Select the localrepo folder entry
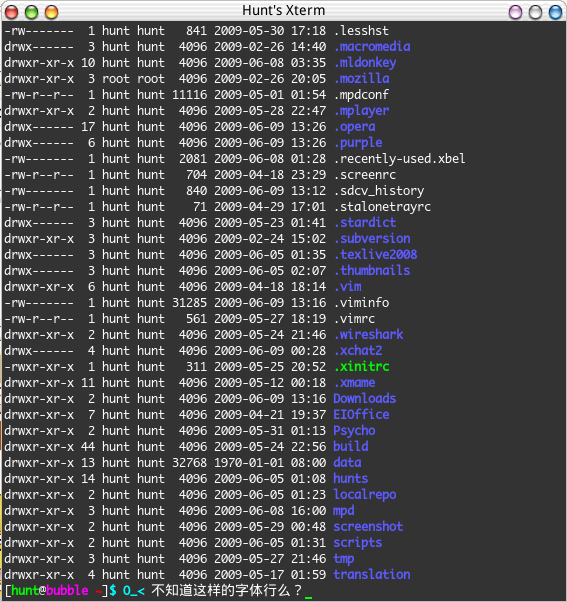567x602 pixels. pos(364,494)
